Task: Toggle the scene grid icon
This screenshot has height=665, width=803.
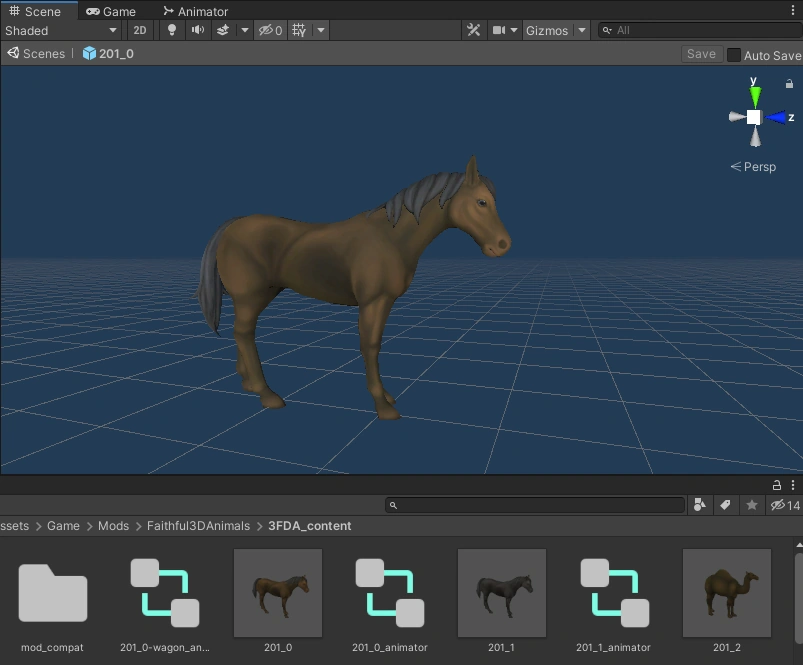Action: coord(299,30)
